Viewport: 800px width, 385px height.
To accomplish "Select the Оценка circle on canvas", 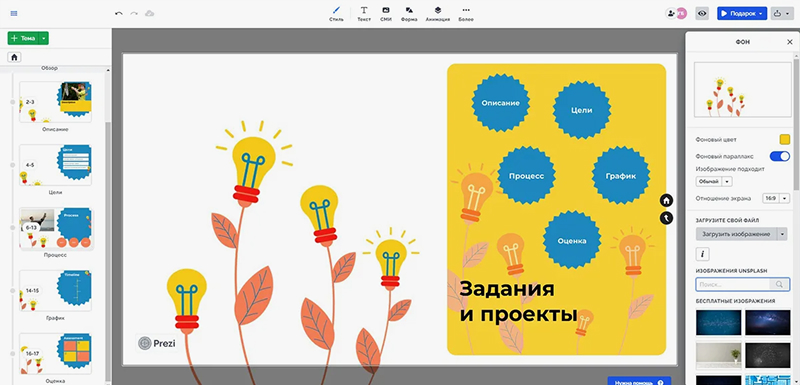I will click(571, 241).
